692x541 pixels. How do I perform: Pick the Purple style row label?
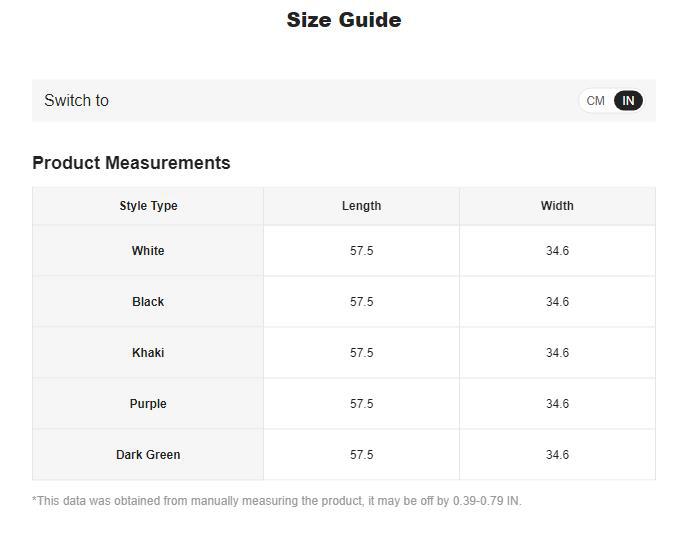pyautogui.click(x=148, y=404)
